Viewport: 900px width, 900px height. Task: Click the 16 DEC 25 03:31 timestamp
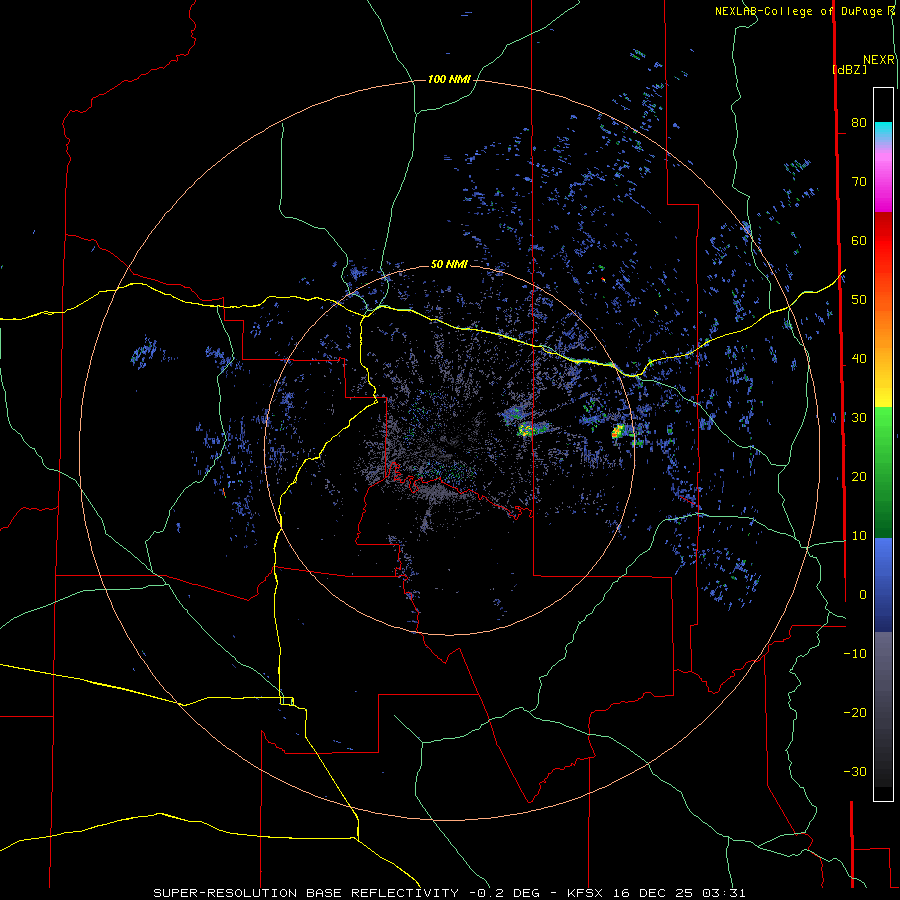tap(680, 893)
